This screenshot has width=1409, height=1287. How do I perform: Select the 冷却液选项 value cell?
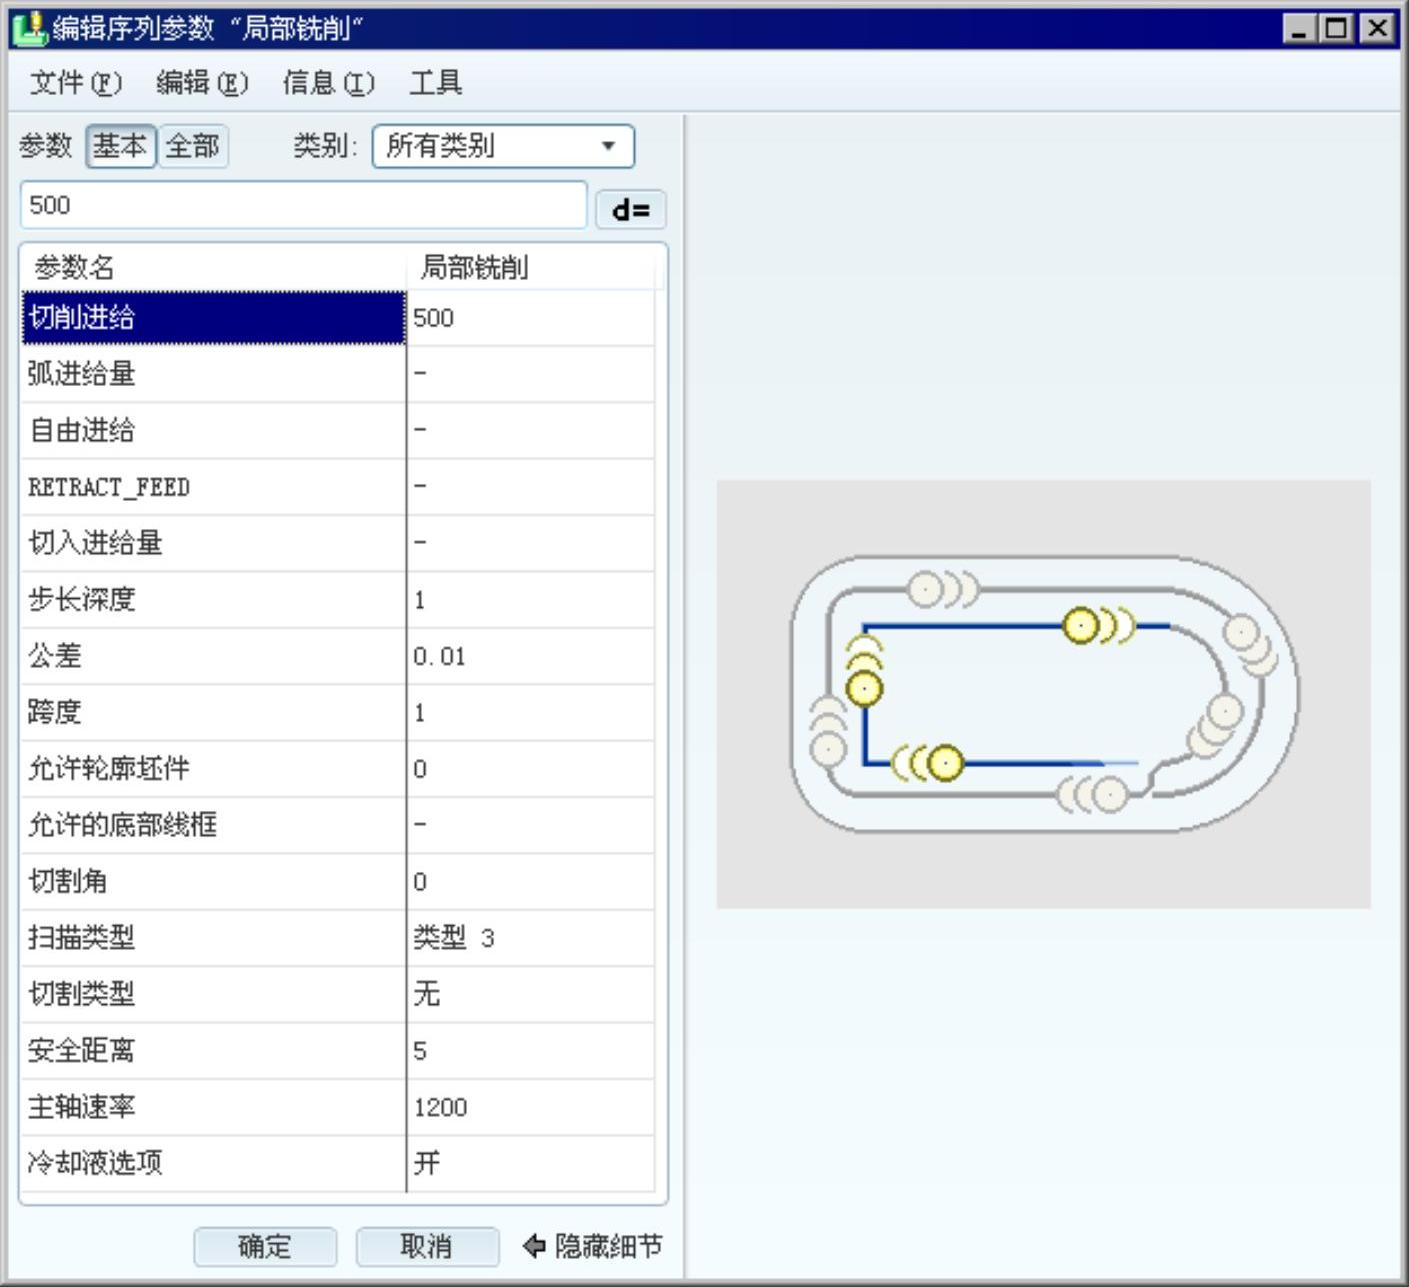point(530,1163)
